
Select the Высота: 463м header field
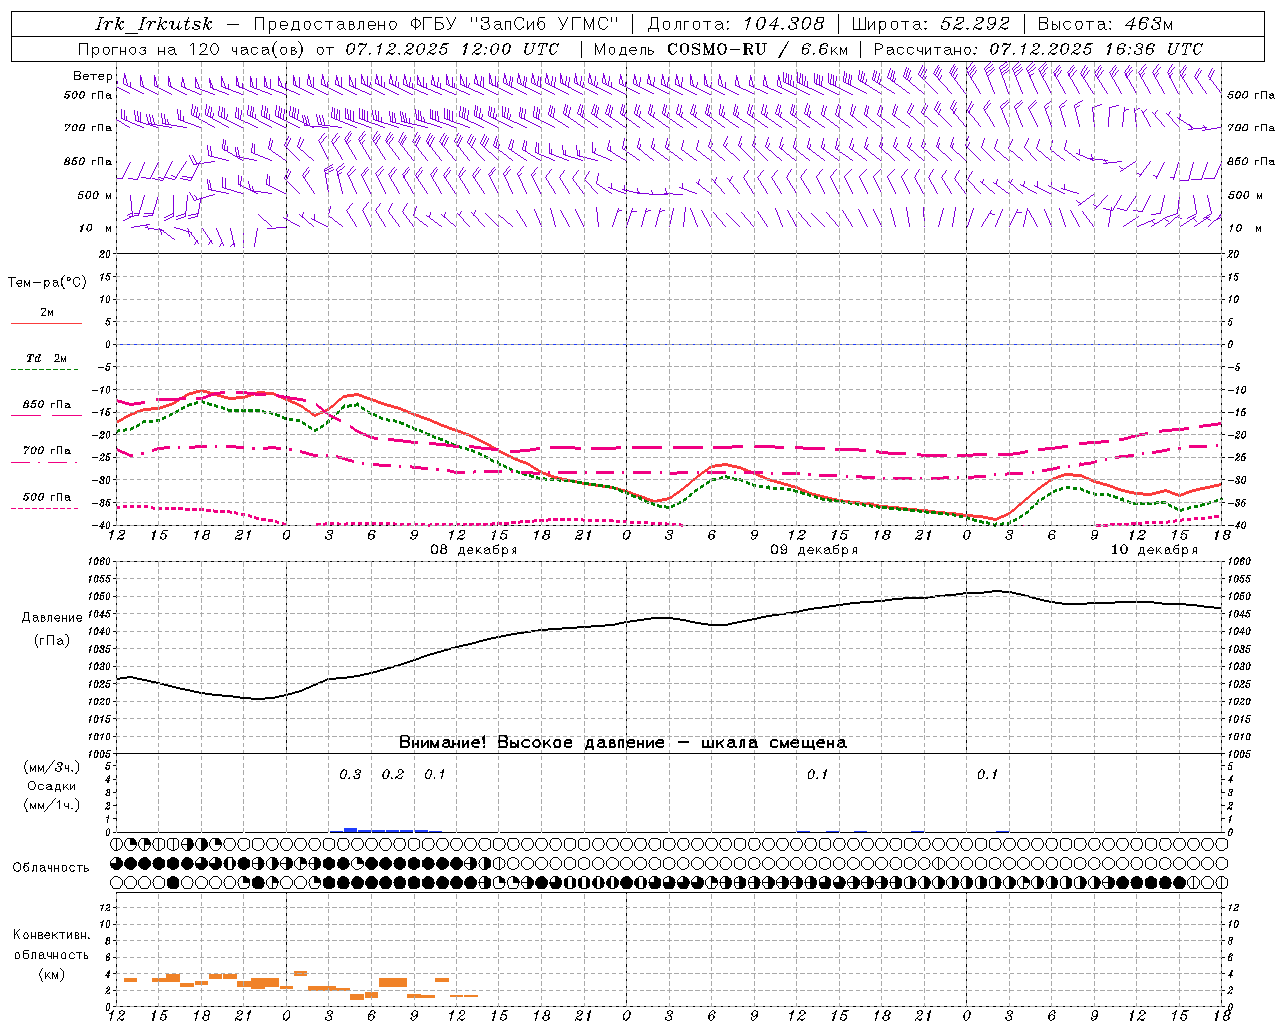[x=1105, y=24]
